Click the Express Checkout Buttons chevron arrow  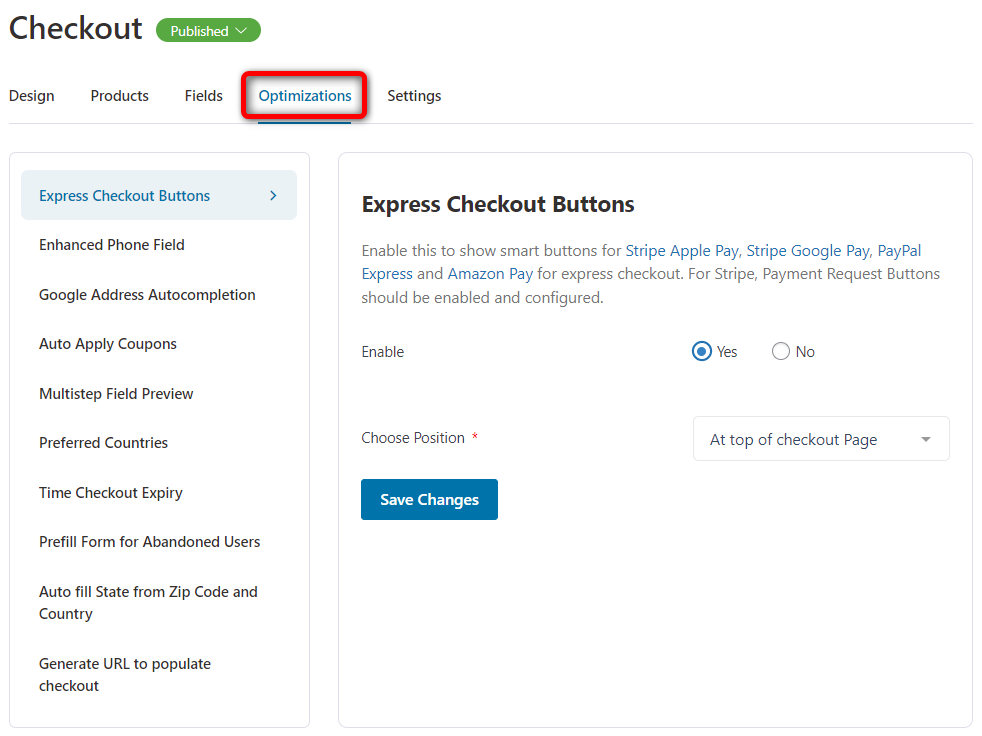[273, 195]
